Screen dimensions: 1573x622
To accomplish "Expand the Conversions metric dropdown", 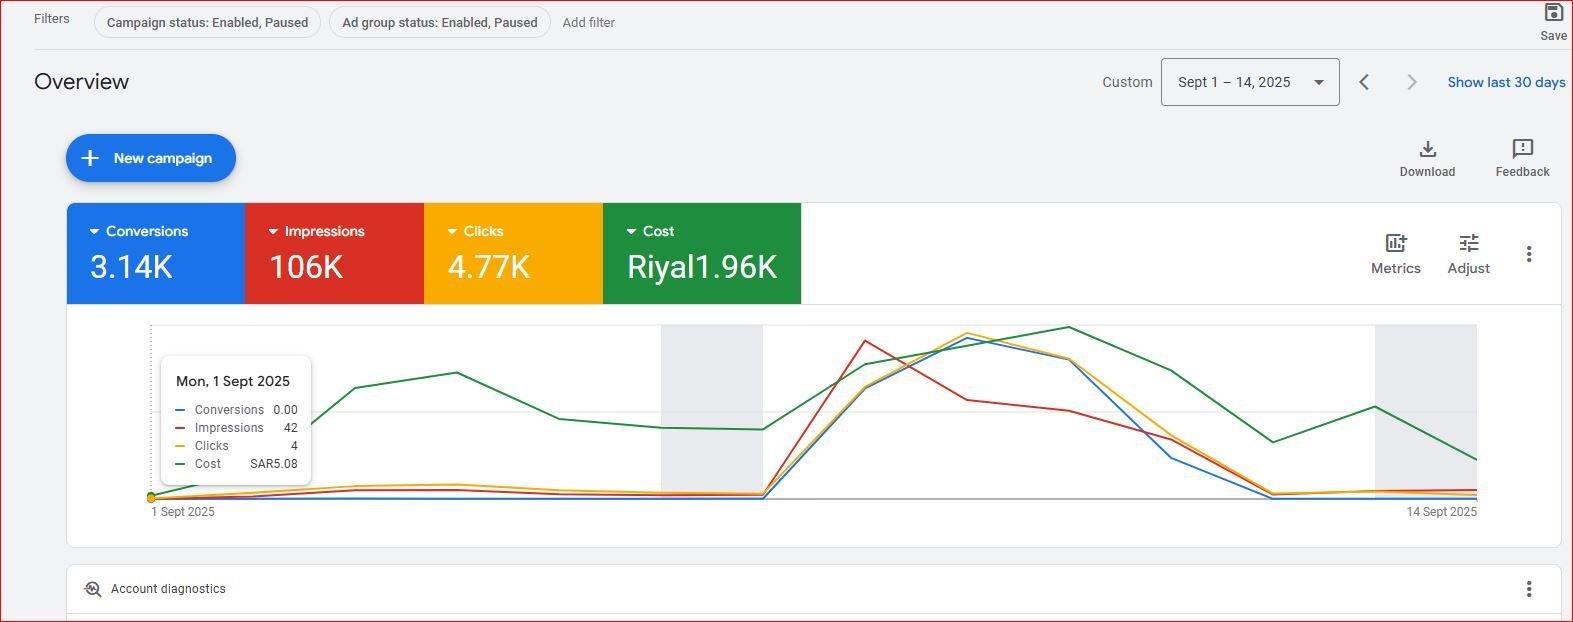I will click(95, 231).
